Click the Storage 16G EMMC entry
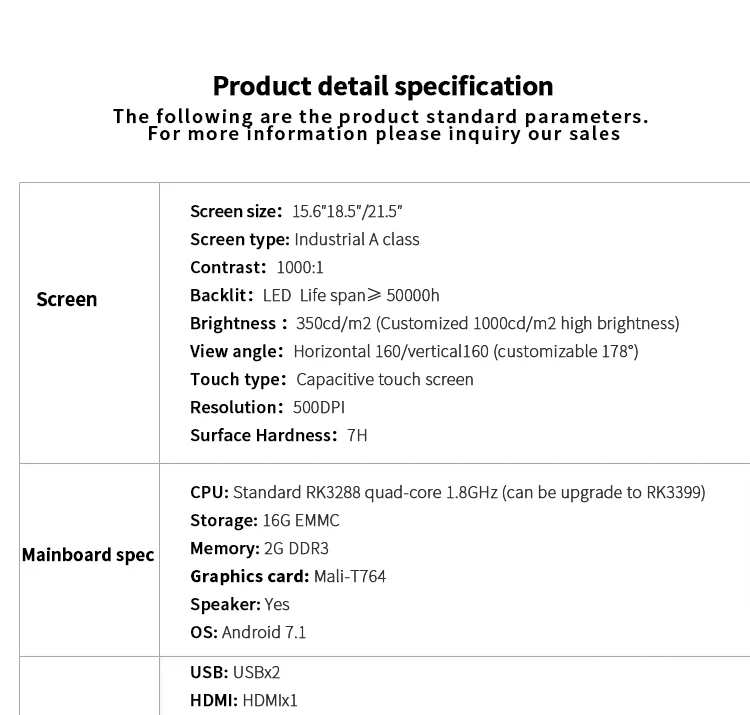This screenshot has width=750, height=715. pos(265,520)
